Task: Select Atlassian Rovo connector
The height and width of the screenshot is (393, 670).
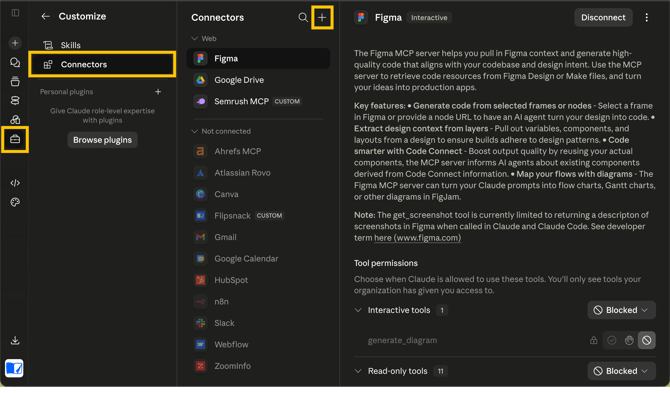Action: (x=258, y=173)
